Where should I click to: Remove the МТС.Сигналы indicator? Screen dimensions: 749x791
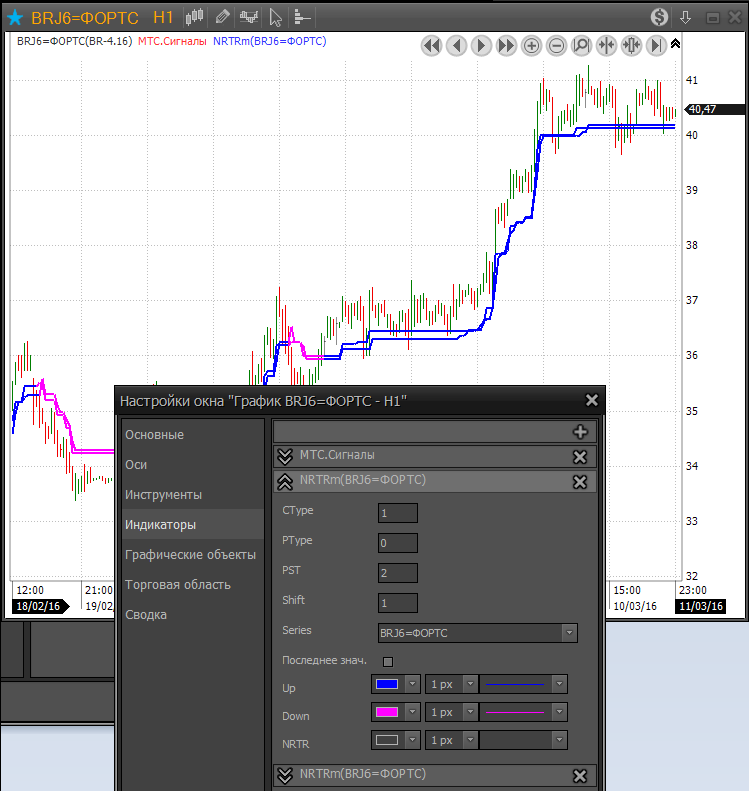point(579,457)
